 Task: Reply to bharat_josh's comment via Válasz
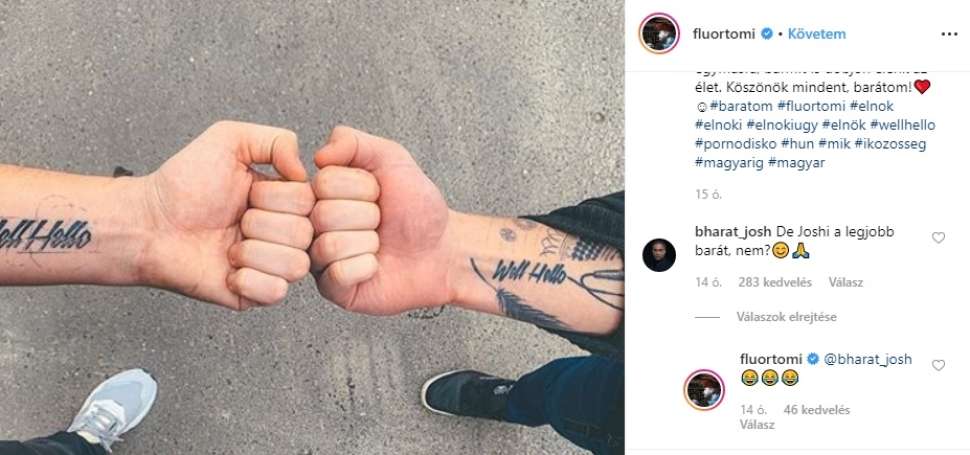point(846,283)
